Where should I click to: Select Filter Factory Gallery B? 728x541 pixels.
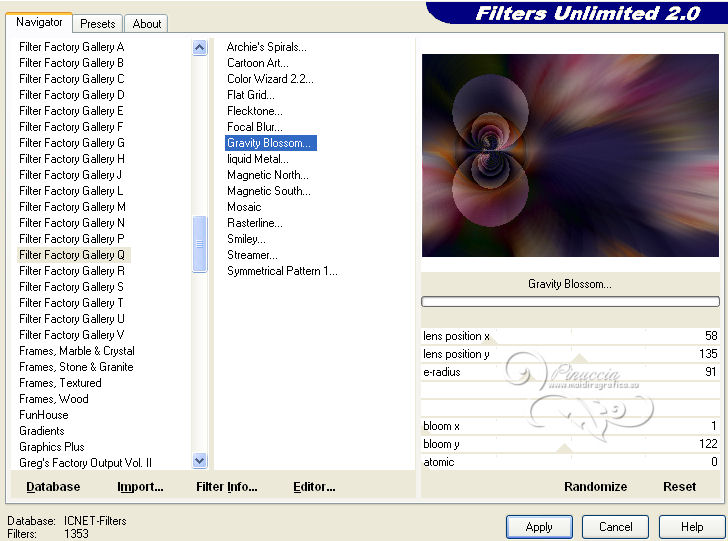point(71,63)
